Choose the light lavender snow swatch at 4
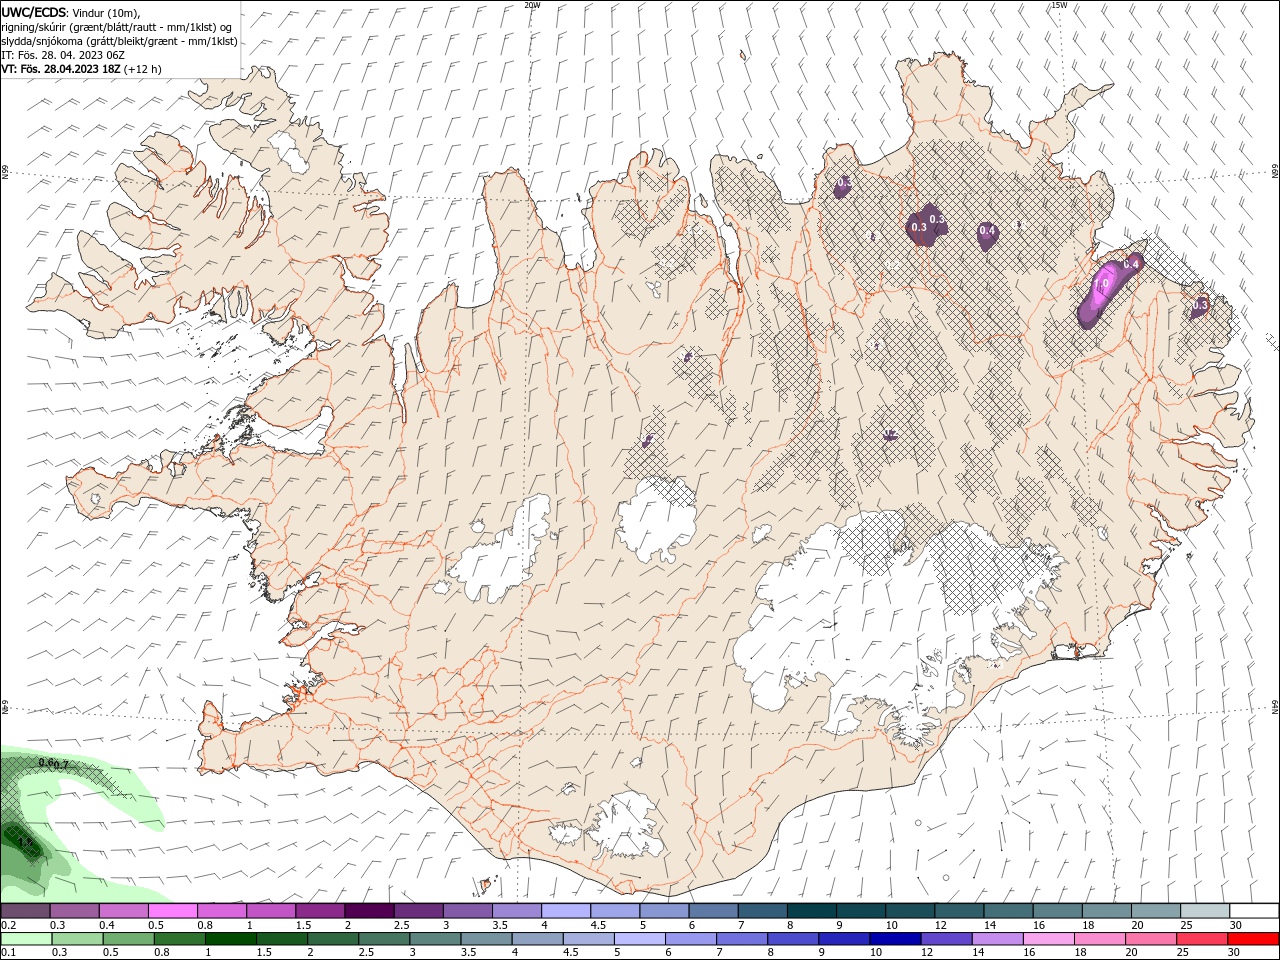The image size is (1280, 960). click(564, 911)
